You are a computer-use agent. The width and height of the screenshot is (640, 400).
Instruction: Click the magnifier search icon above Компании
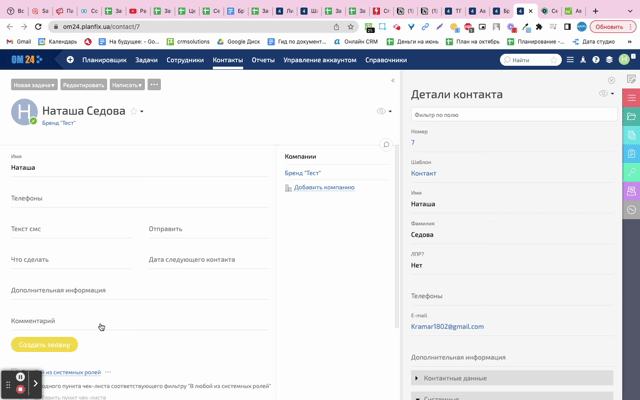pyautogui.click(x=386, y=145)
